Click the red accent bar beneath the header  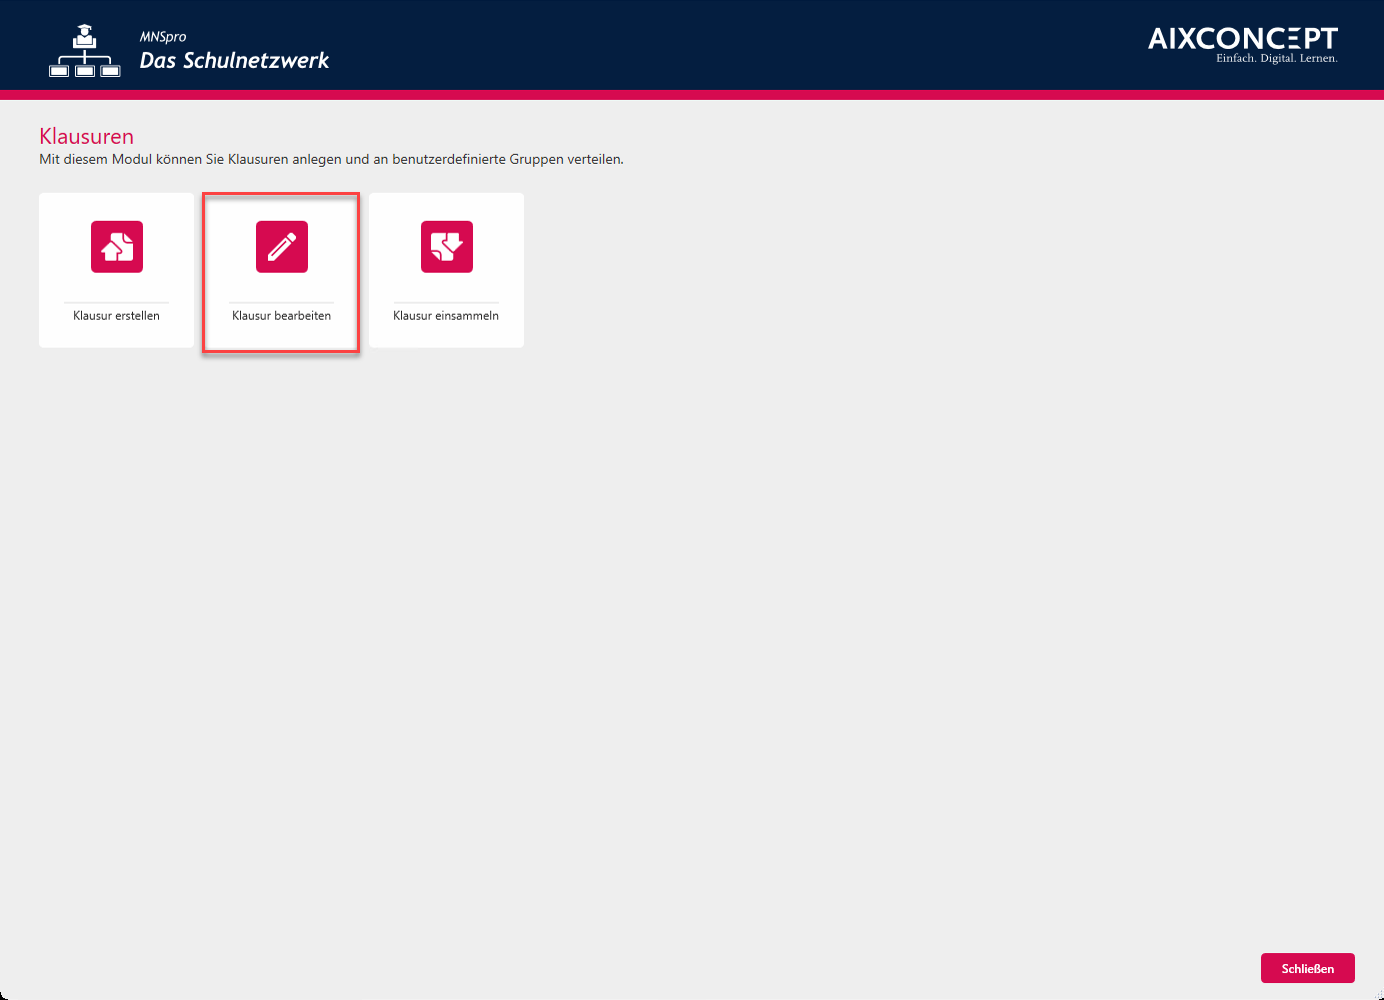click(692, 95)
